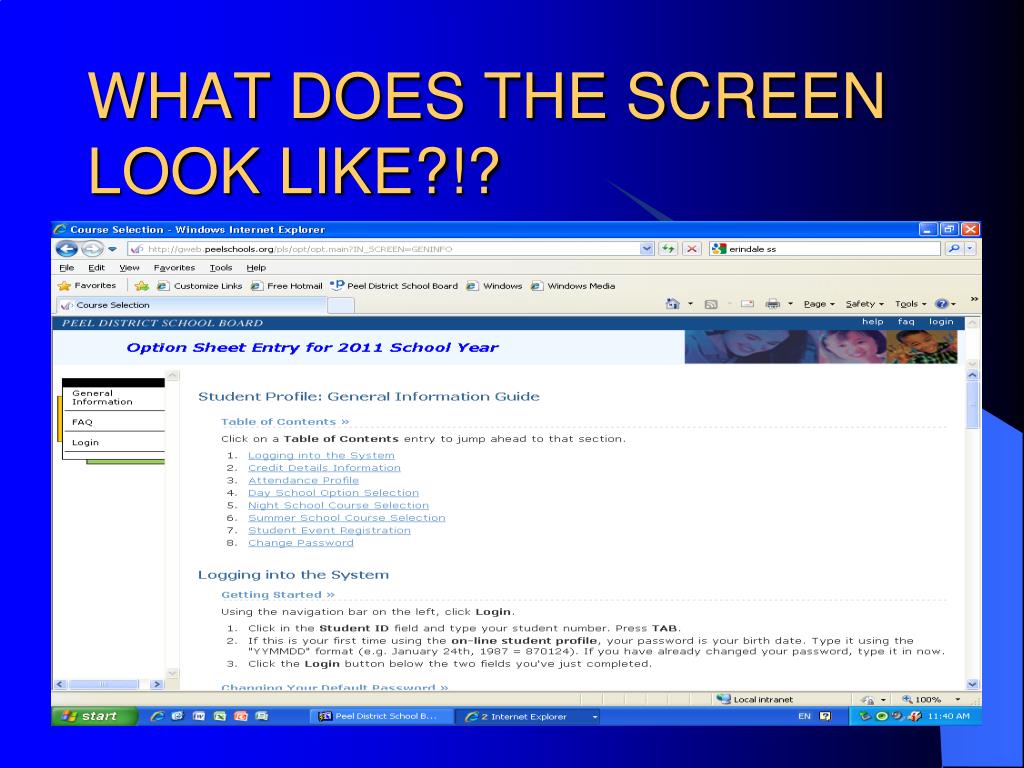Open the Tools menu in menu bar
The width and height of the screenshot is (1024, 768).
221,268
